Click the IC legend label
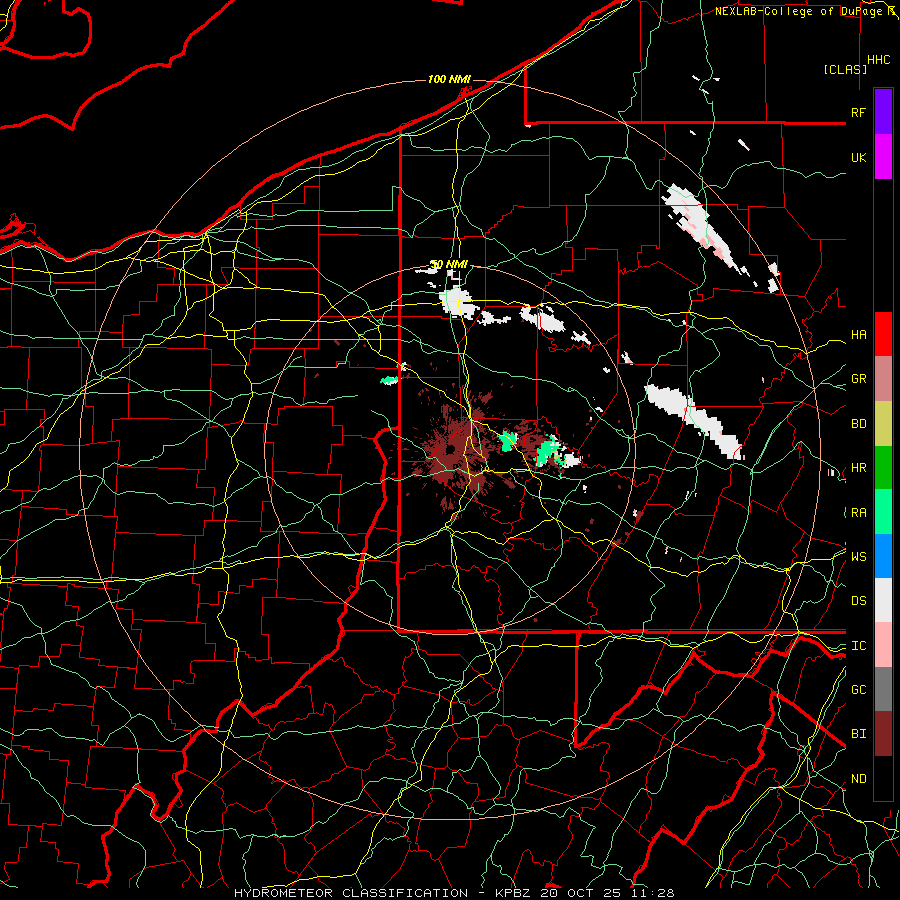 pos(858,646)
